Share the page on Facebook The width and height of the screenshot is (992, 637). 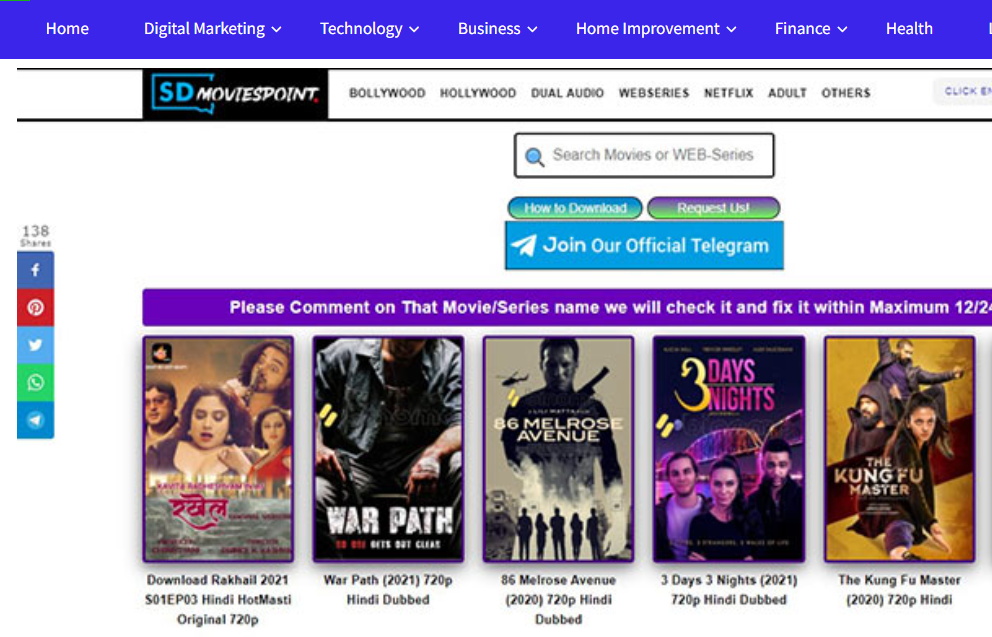(35, 270)
